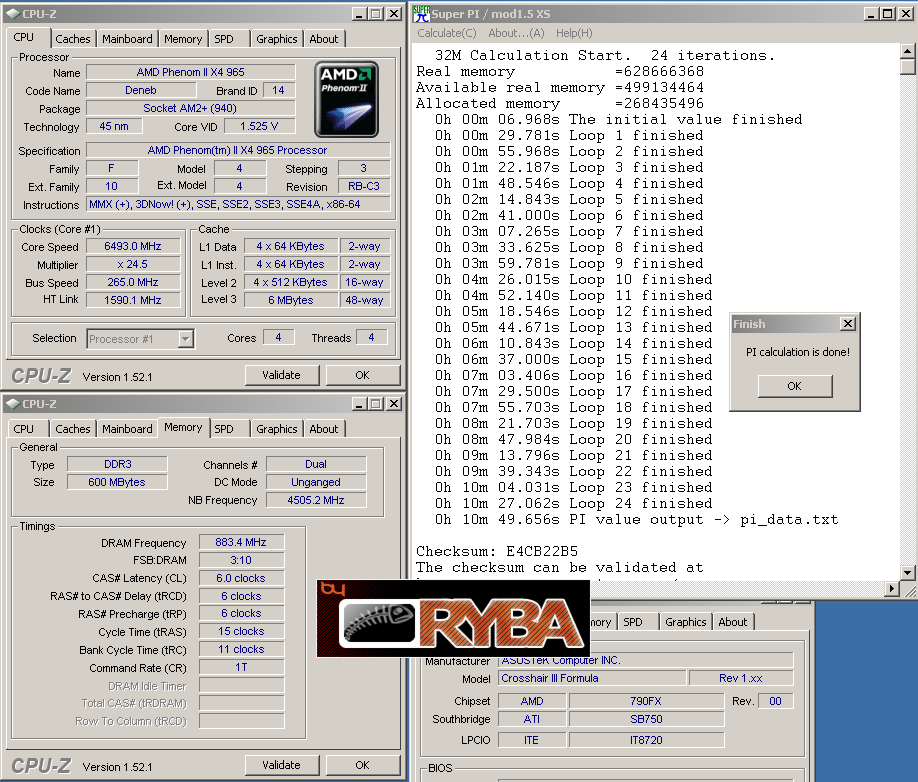Viewport: 918px width, 782px height.
Task: Open the Help(H) menu in Super PI
Action: pos(574,34)
